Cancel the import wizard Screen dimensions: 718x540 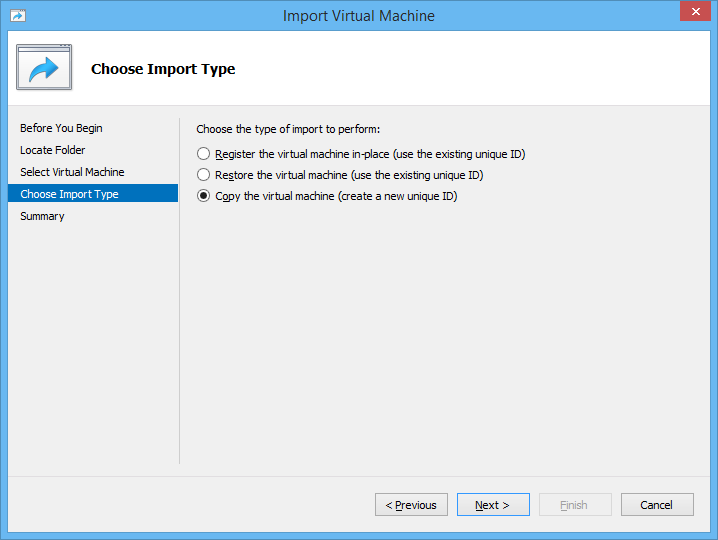pyautogui.click(x=657, y=505)
